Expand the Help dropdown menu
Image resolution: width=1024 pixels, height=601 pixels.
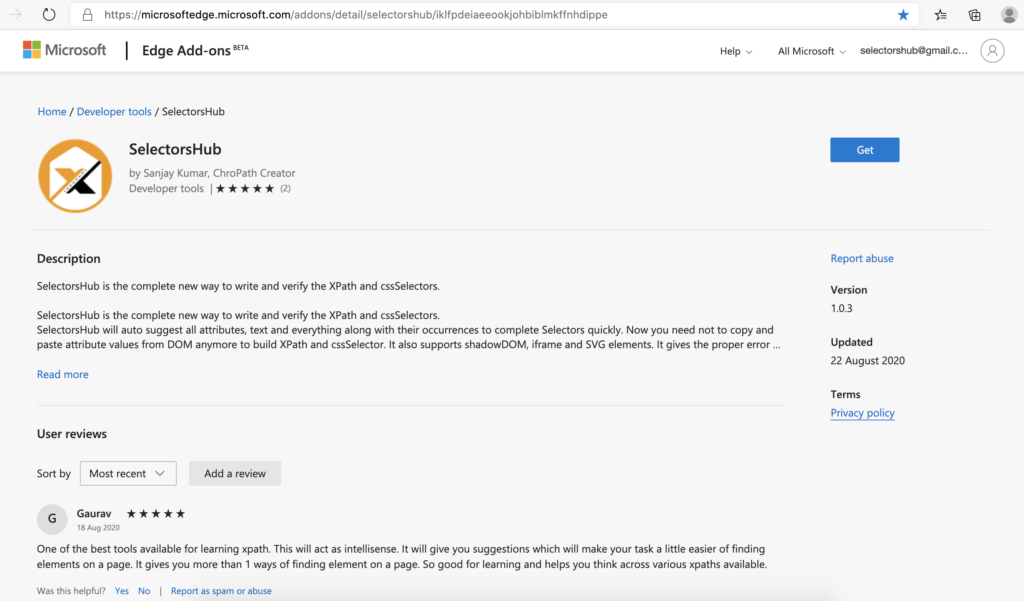click(735, 51)
